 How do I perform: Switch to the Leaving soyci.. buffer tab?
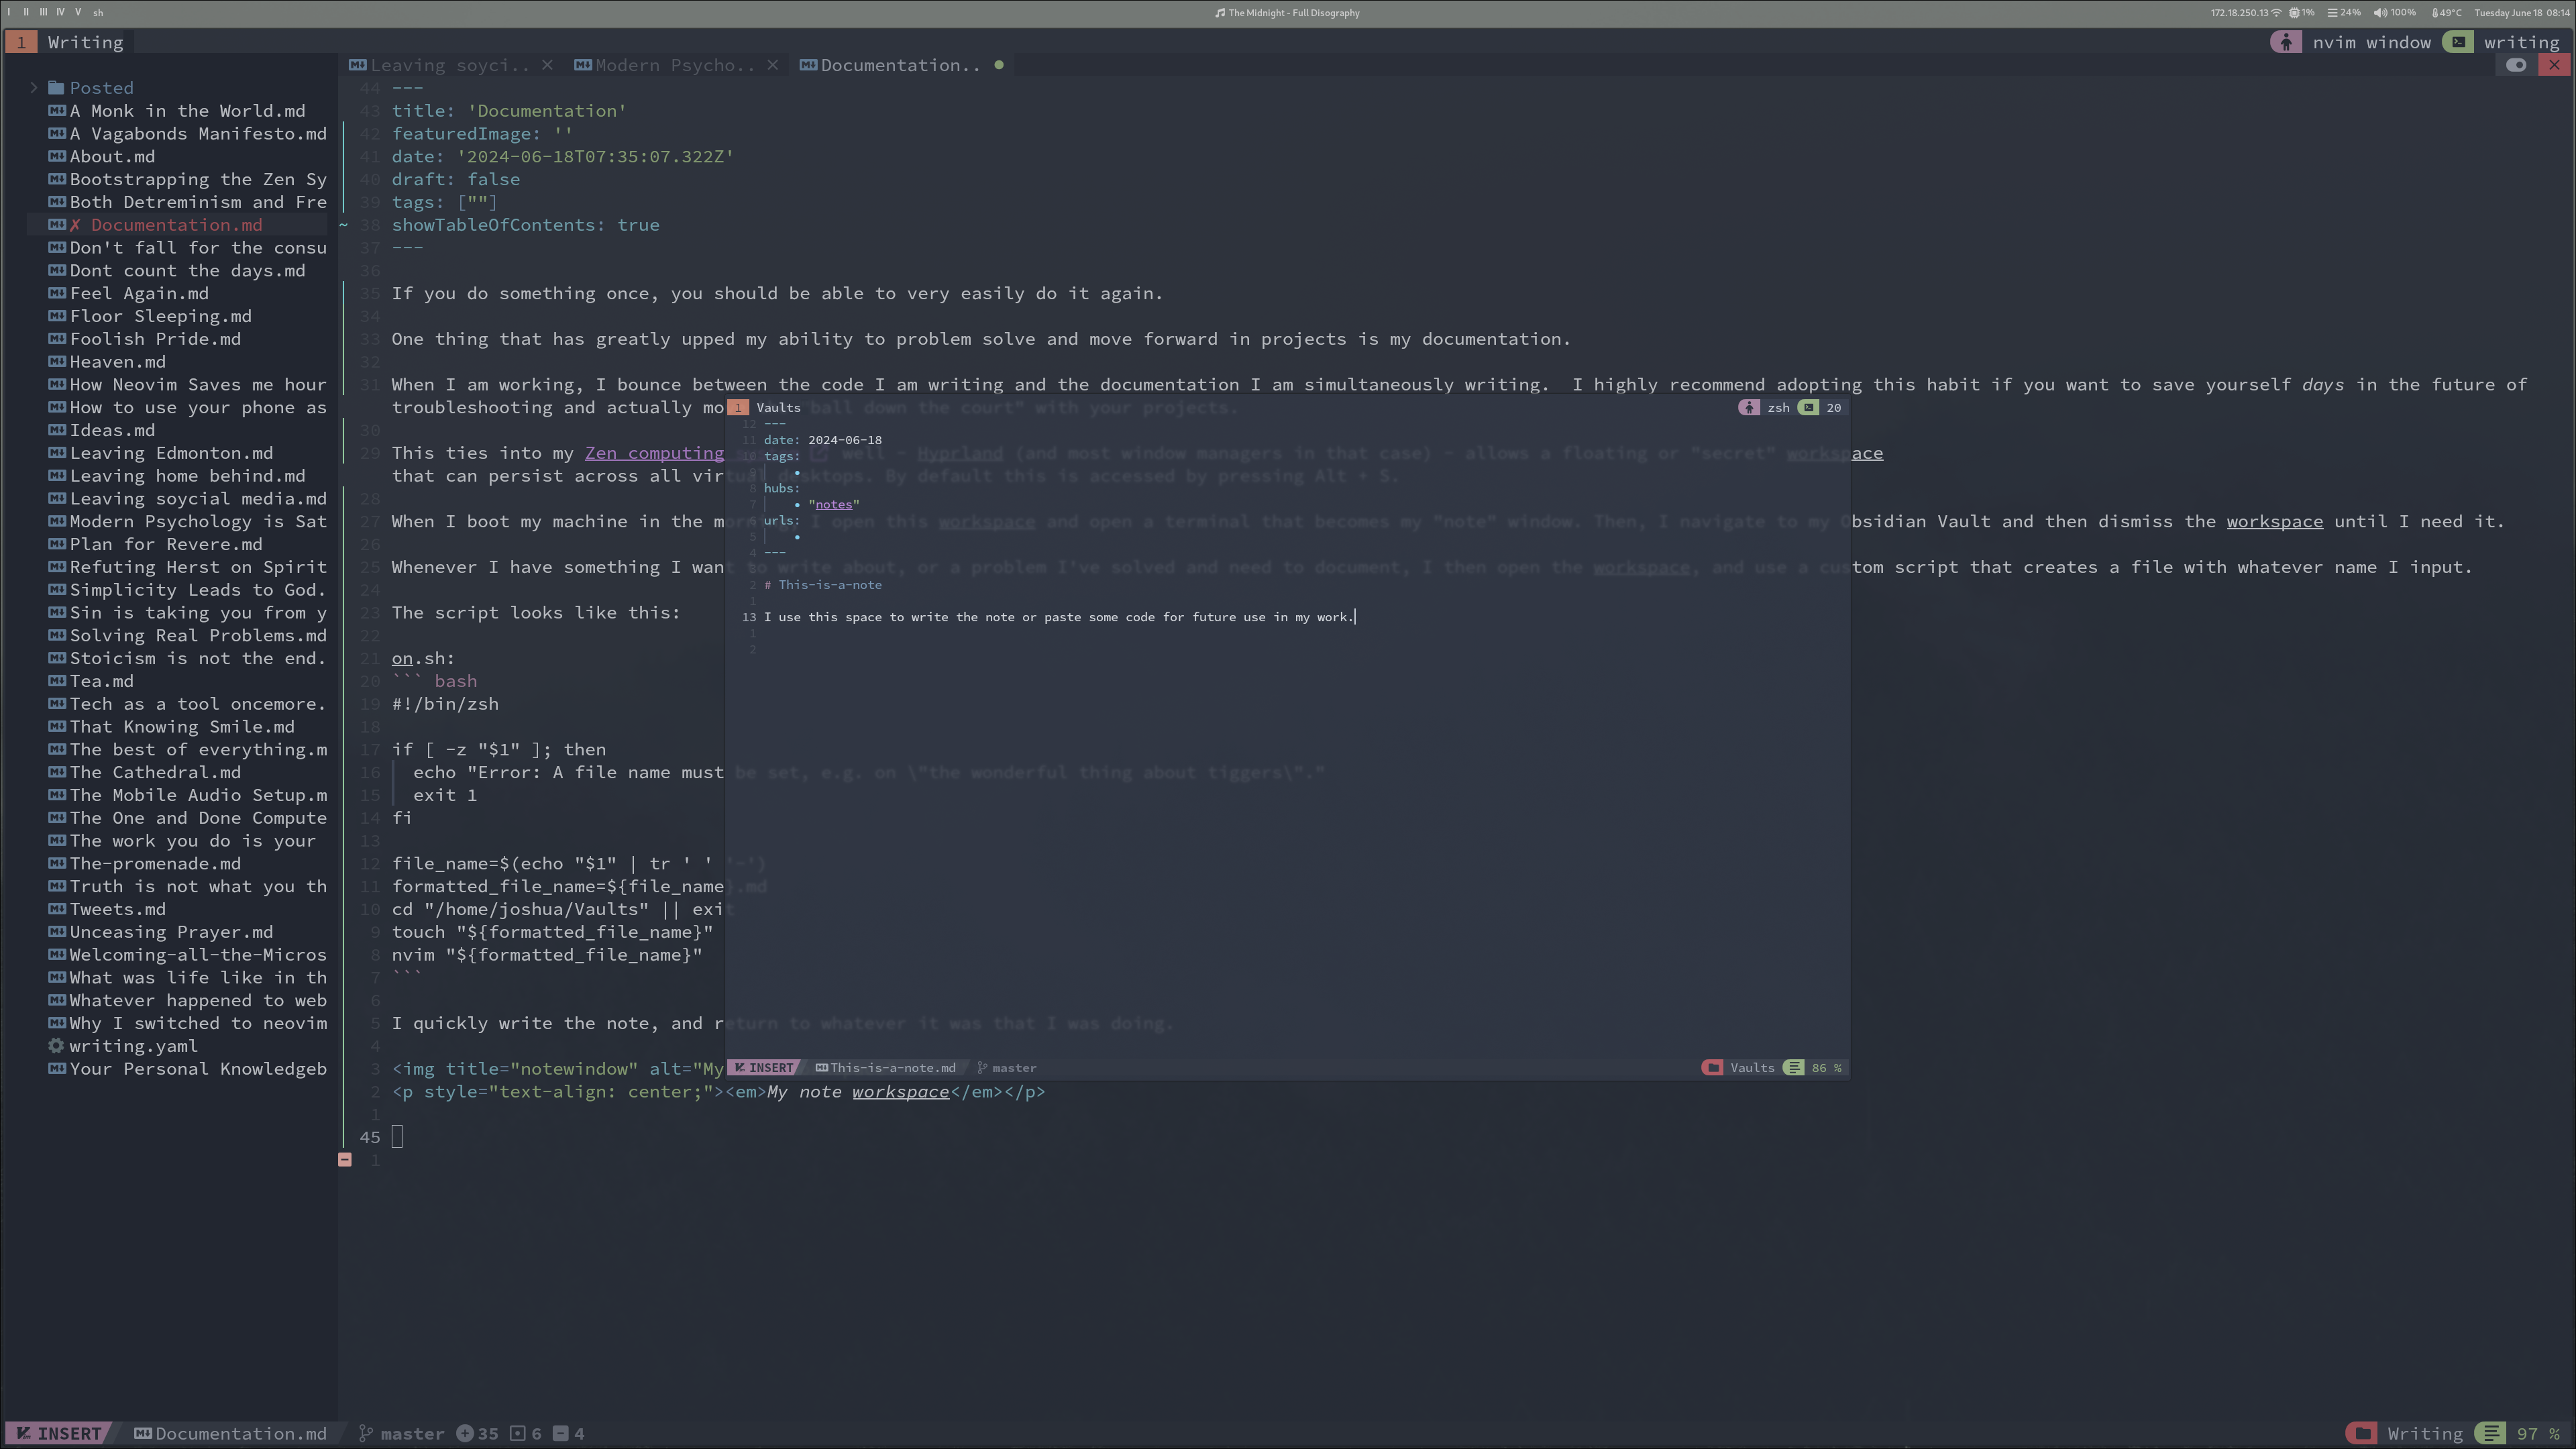(x=449, y=65)
